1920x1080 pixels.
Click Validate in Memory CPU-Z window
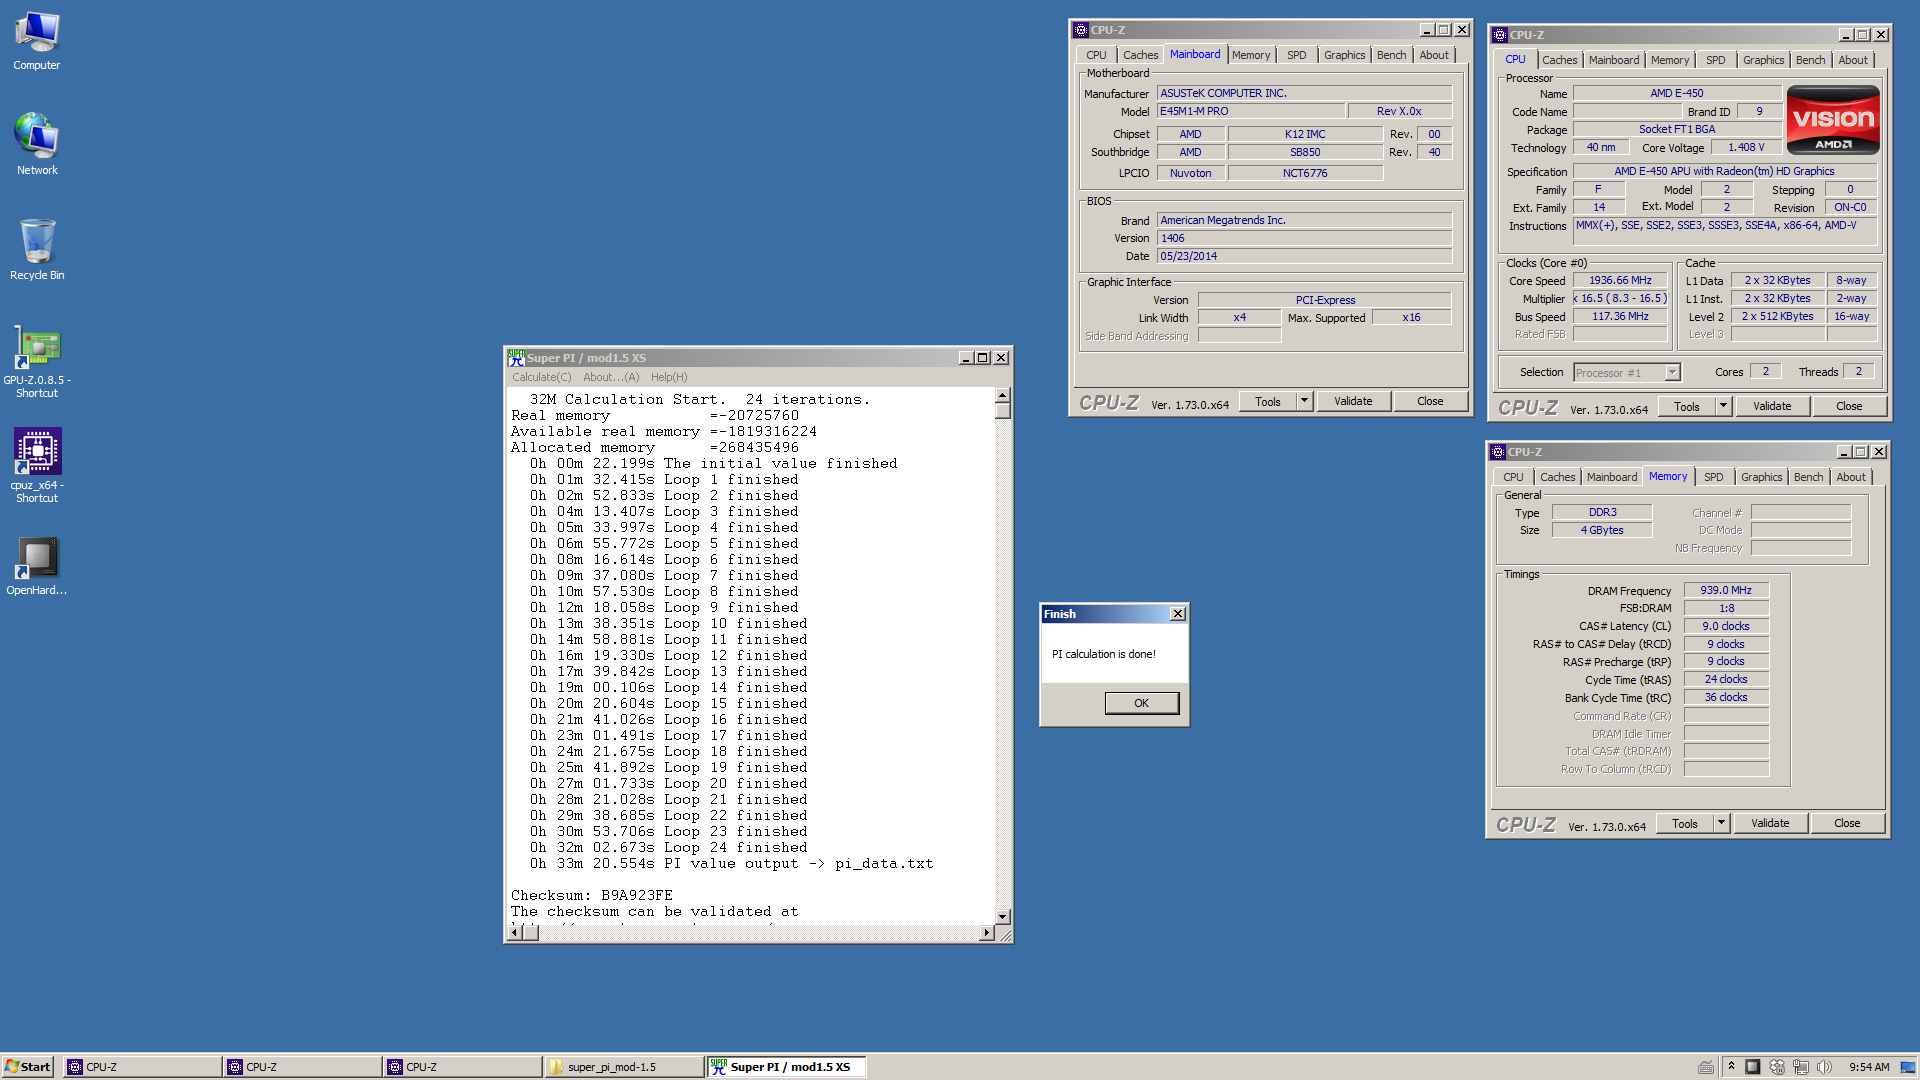click(x=1770, y=823)
